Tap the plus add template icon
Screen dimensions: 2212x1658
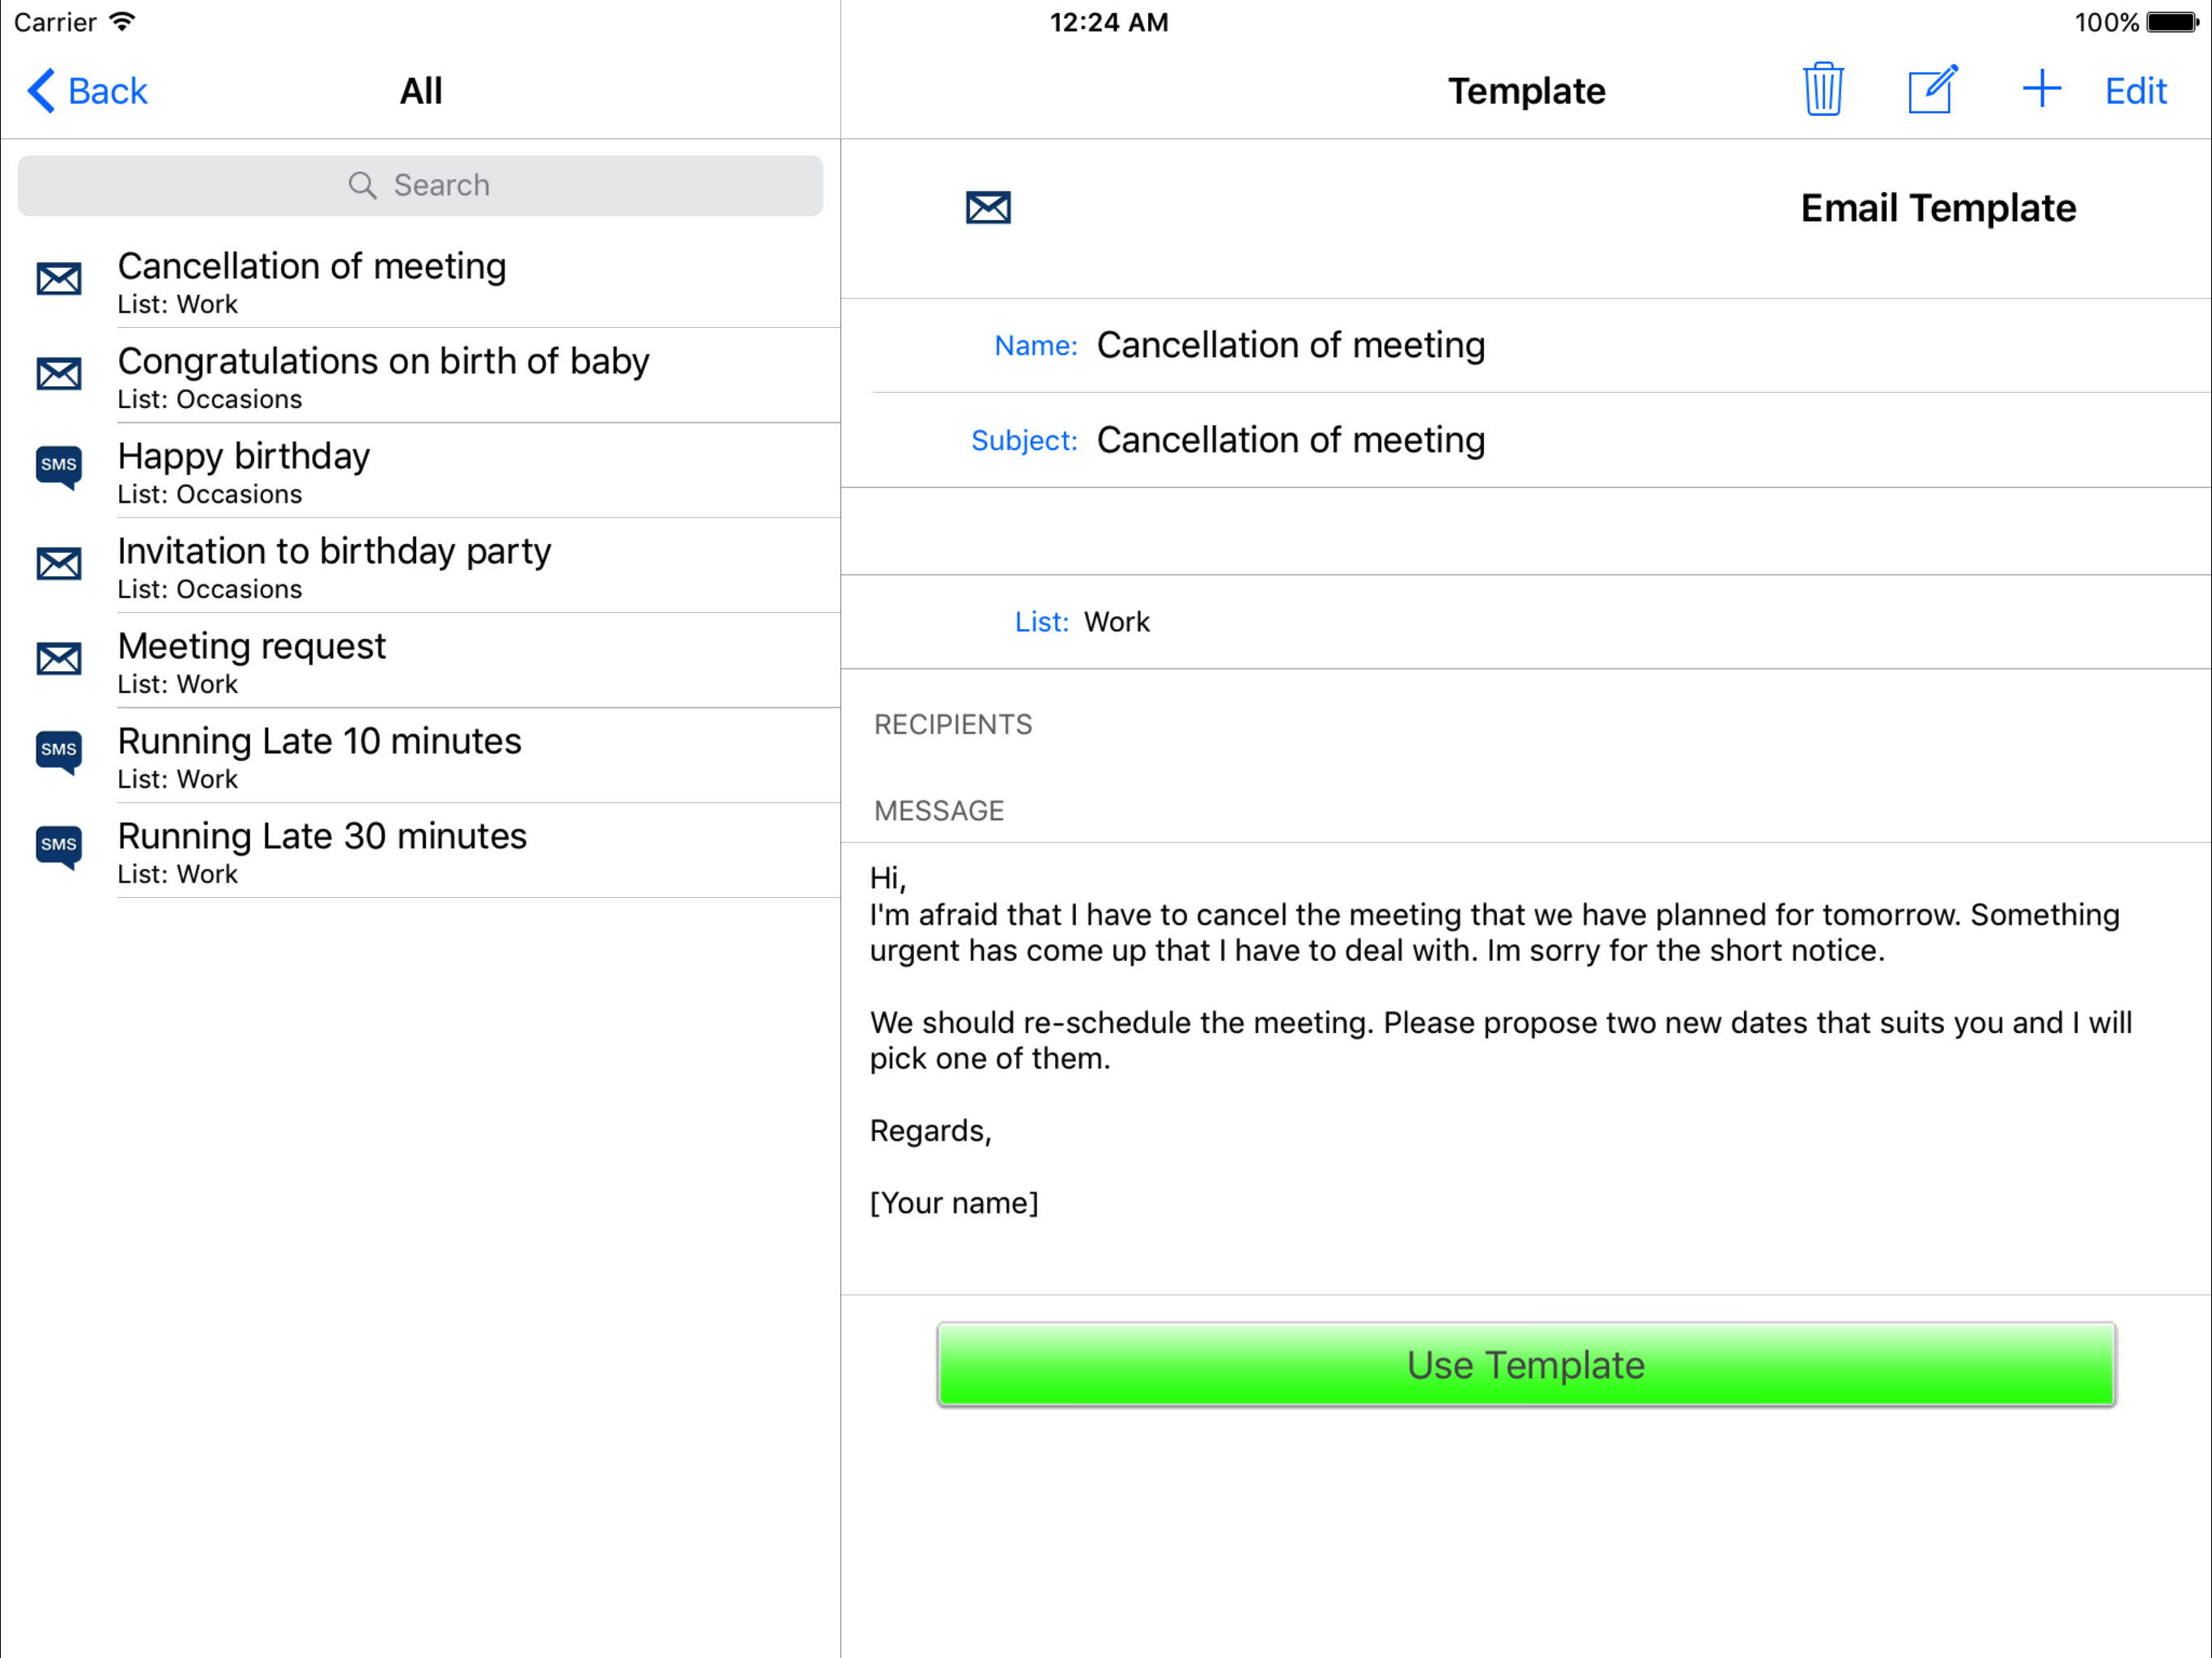[x=2041, y=90]
